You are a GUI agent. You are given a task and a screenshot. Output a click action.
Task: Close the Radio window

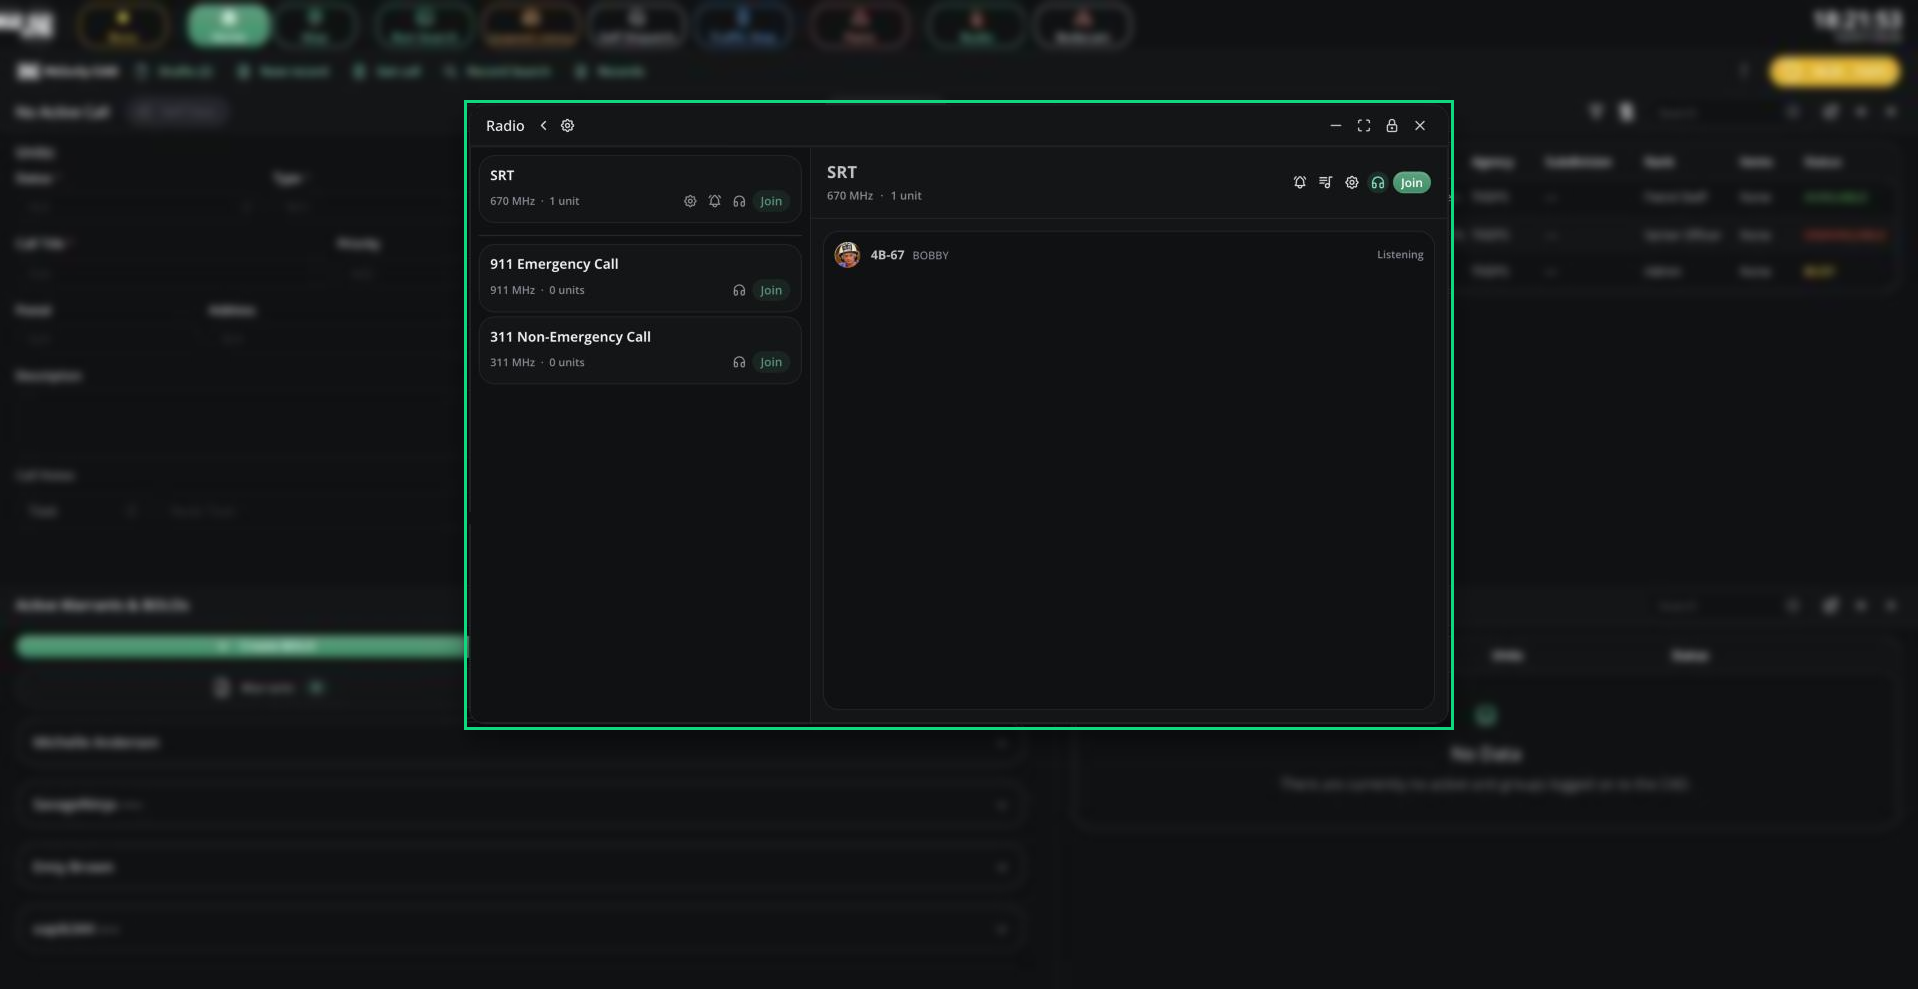point(1420,126)
